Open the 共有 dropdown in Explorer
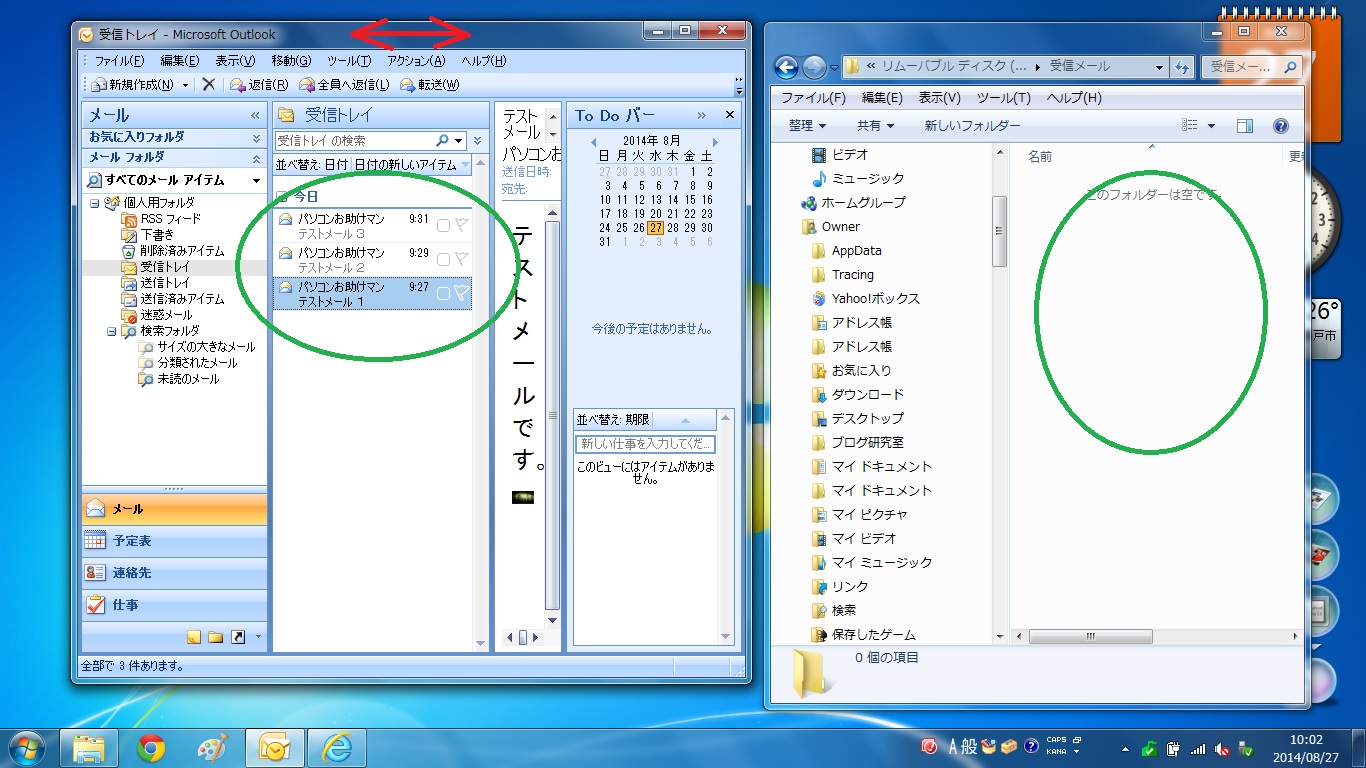Image resolution: width=1366 pixels, height=768 pixels. click(x=875, y=126)
